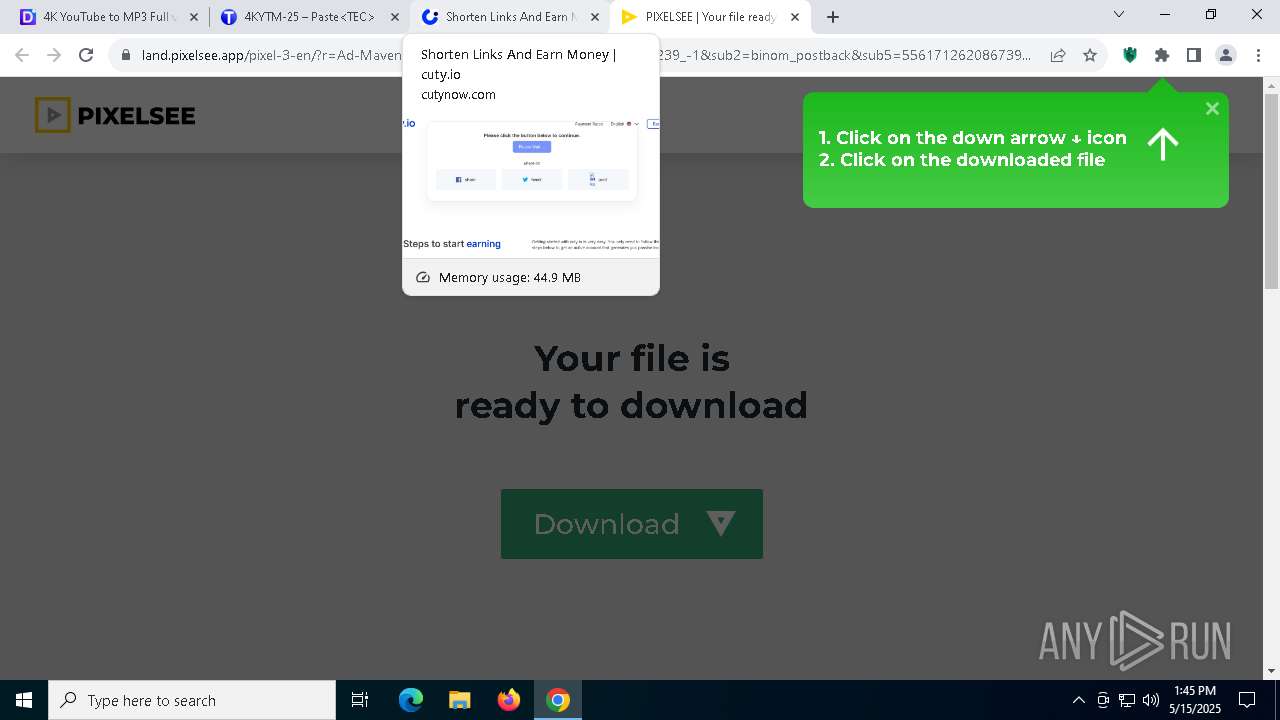Screen dimensions: 1280x720
Task: Close the PIXELSEE tab
Action: 795,17
